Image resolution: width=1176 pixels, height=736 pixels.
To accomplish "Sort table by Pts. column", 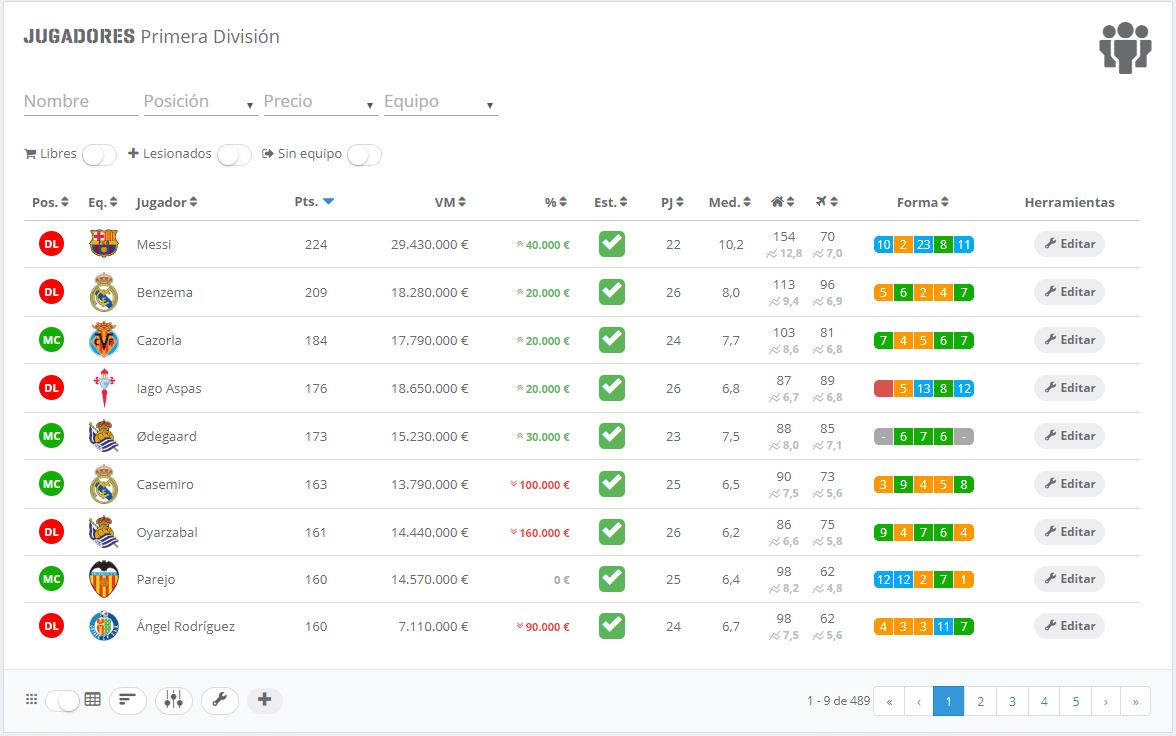I will click(314, 202).
